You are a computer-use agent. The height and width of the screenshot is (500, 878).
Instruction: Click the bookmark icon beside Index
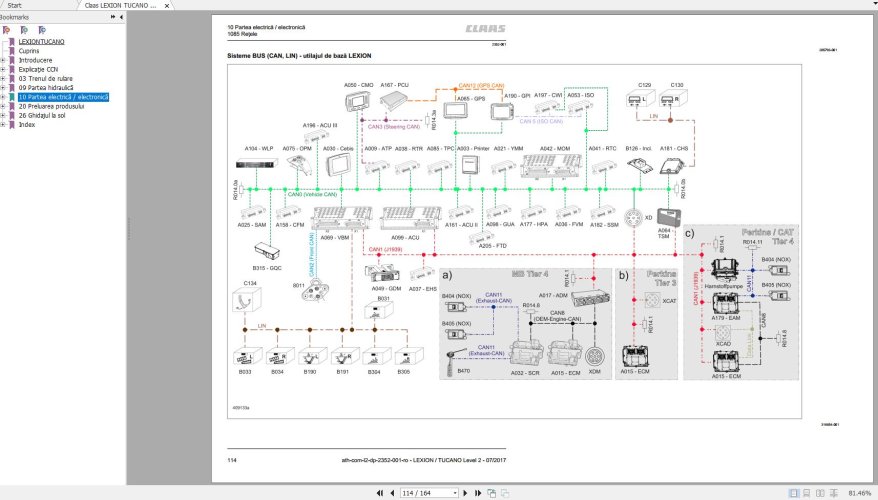pos(12,125)
